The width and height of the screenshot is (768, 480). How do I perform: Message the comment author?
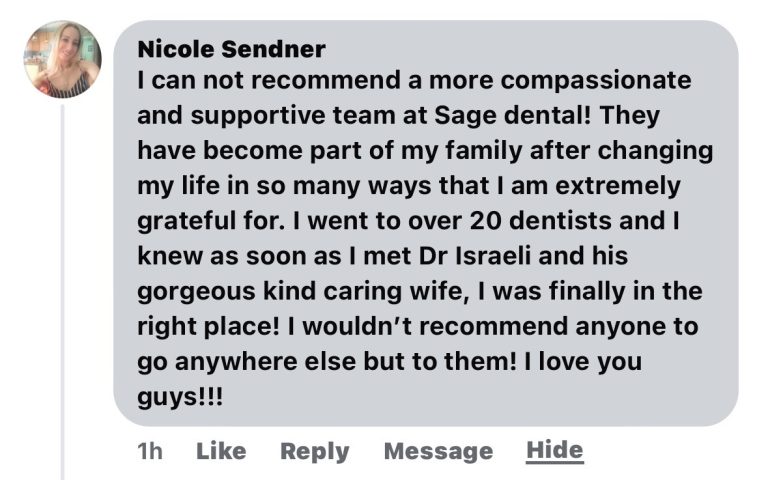pos(438,451)
